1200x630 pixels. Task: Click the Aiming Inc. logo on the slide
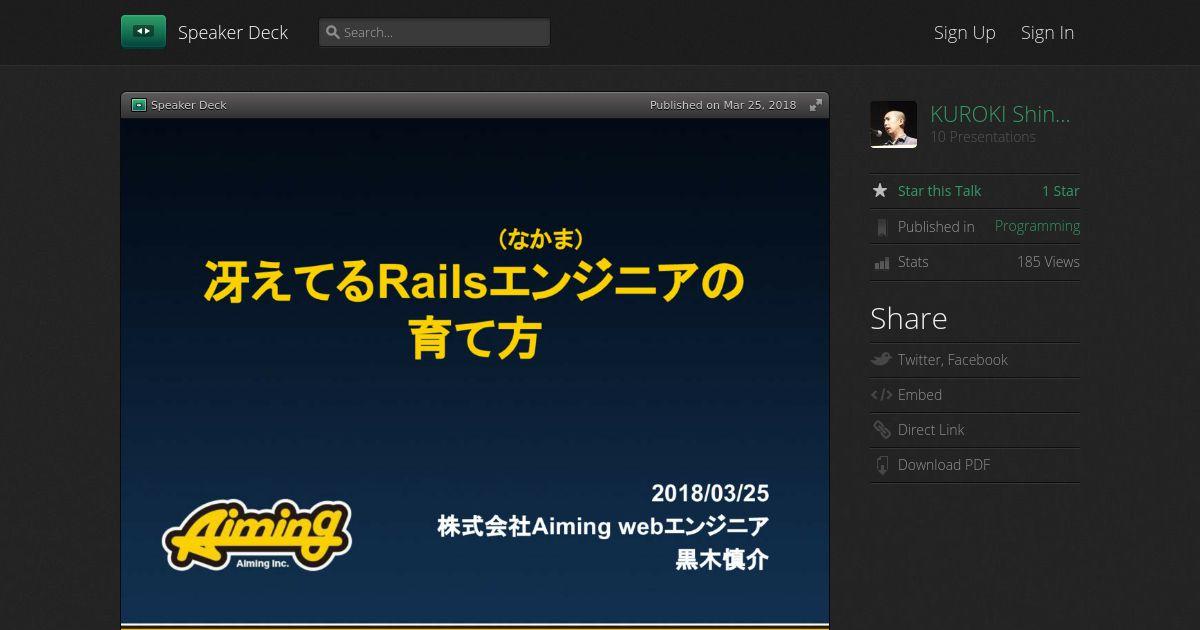tap(257, 534)
